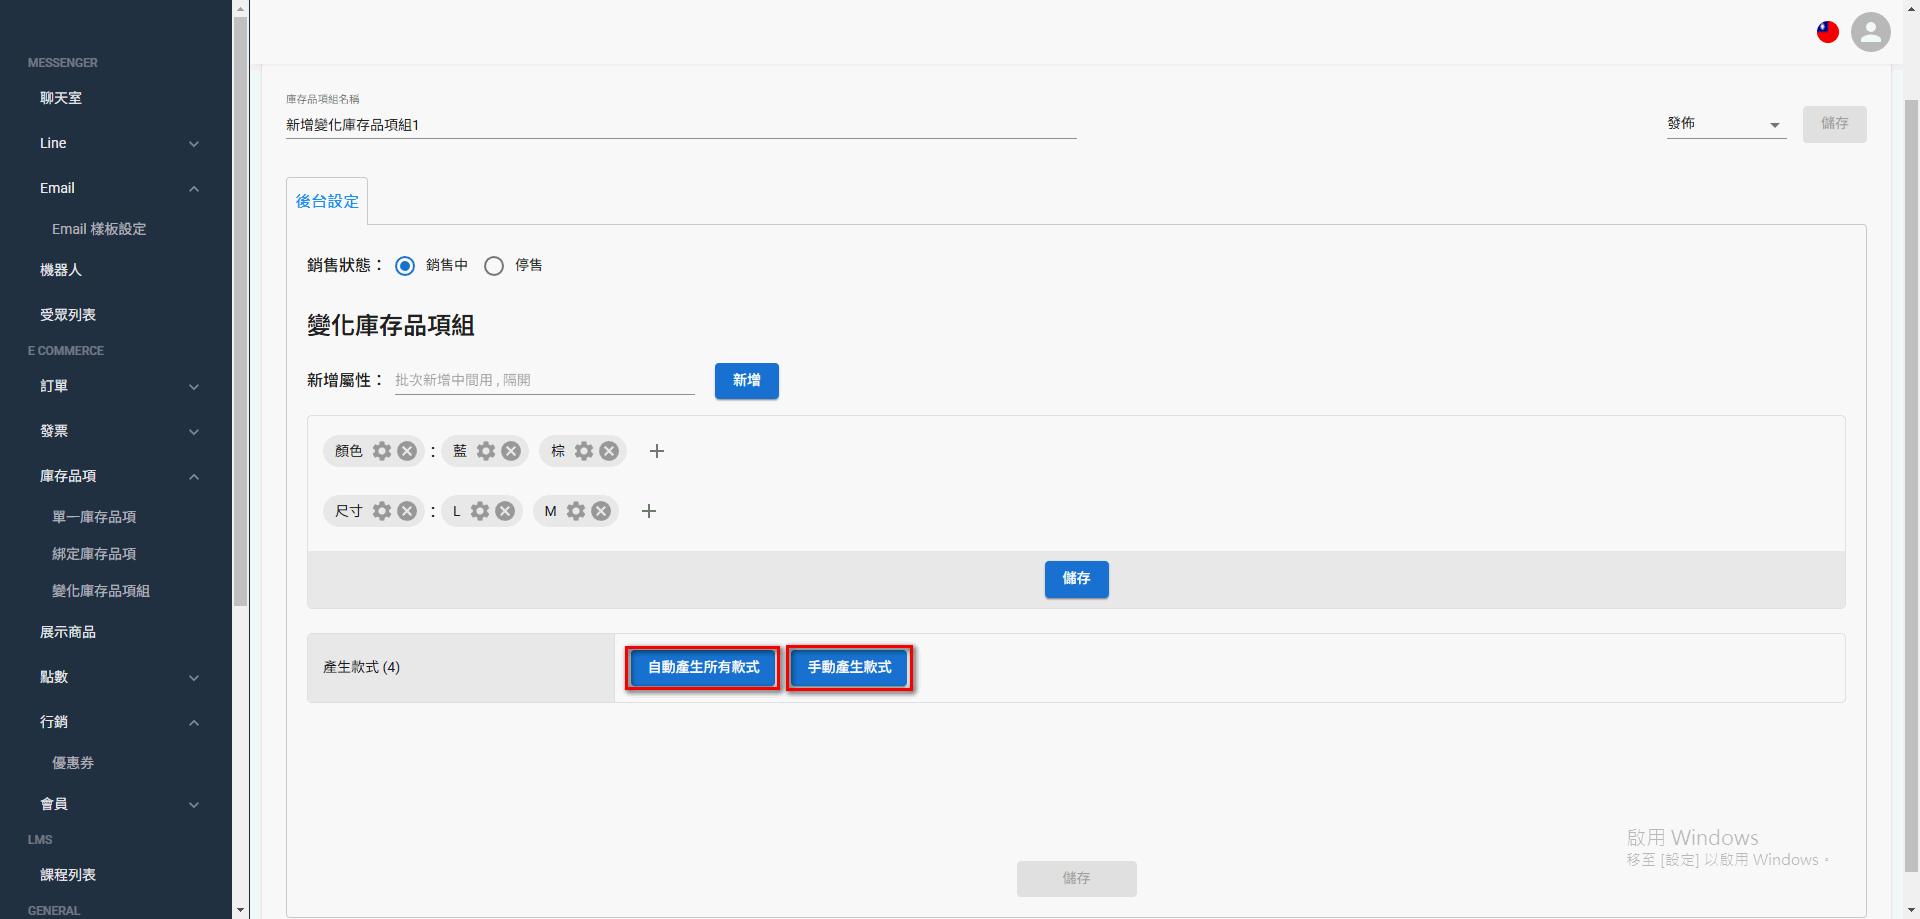Delete the M size value chip
Viewport: 1920px width, 919px height.
point(601,511)
